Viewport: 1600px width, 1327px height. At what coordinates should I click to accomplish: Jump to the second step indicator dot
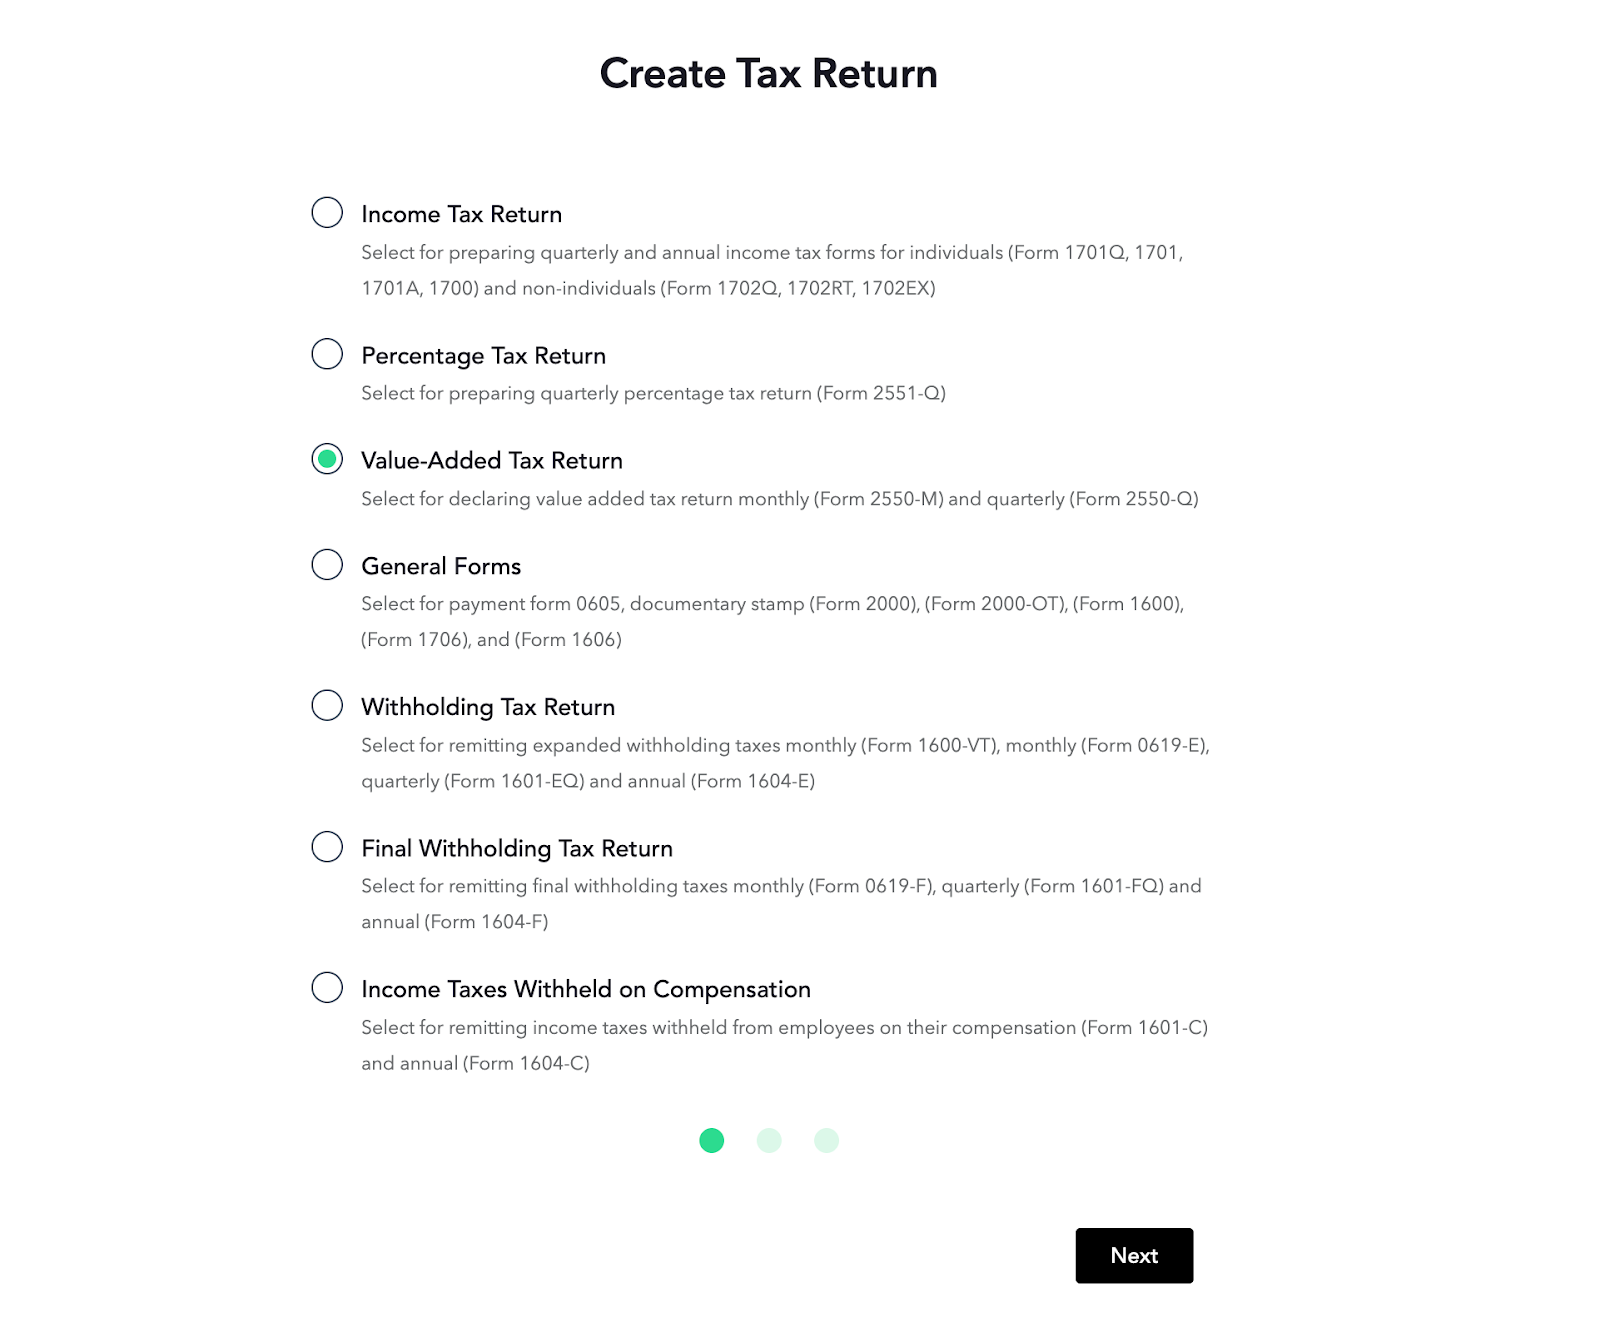pyautogui.click(x=769, y=1140)
